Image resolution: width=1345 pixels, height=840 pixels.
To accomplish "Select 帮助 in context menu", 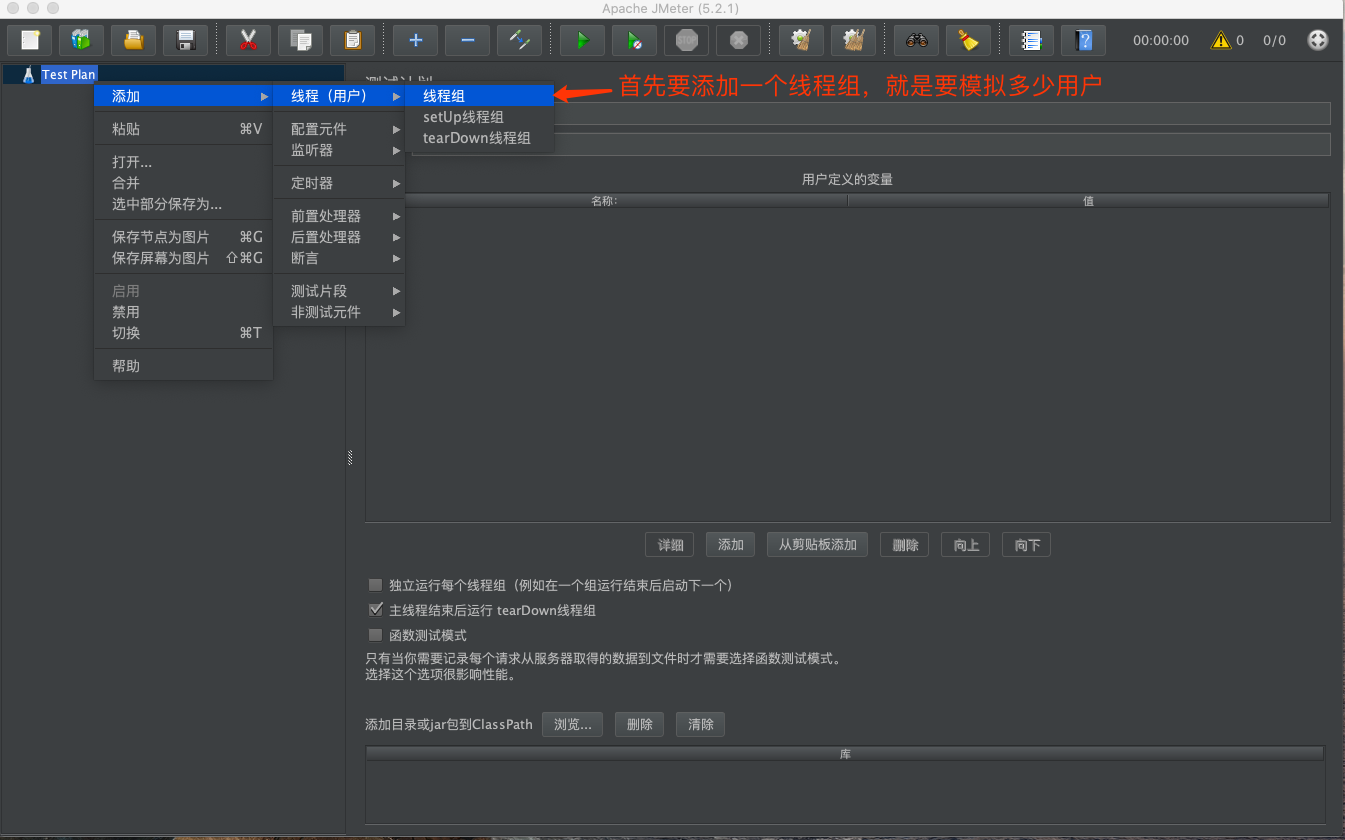I will [183, 366].
